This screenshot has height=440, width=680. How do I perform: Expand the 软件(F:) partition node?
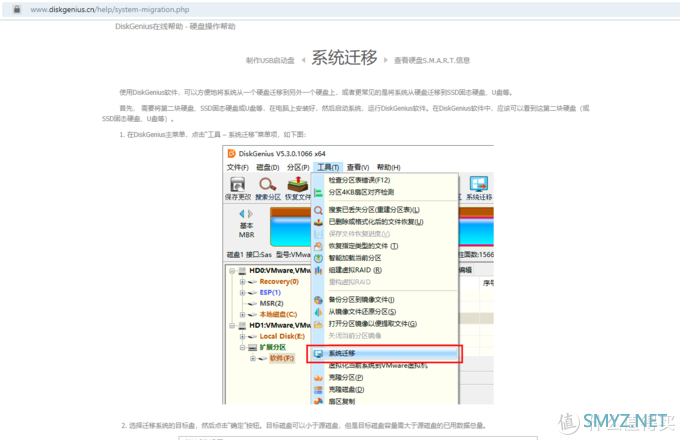[x=252, y=359]
